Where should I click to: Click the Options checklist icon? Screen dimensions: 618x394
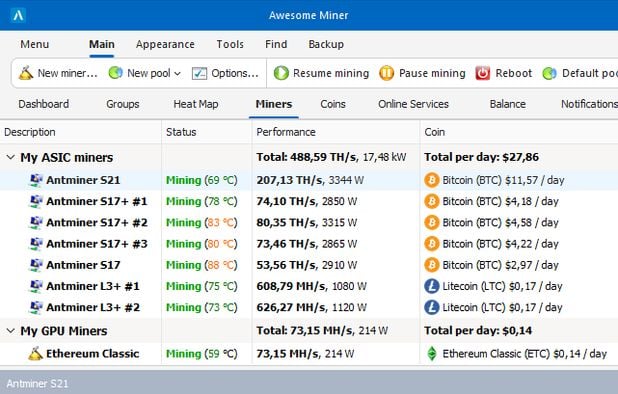point(199,73)
